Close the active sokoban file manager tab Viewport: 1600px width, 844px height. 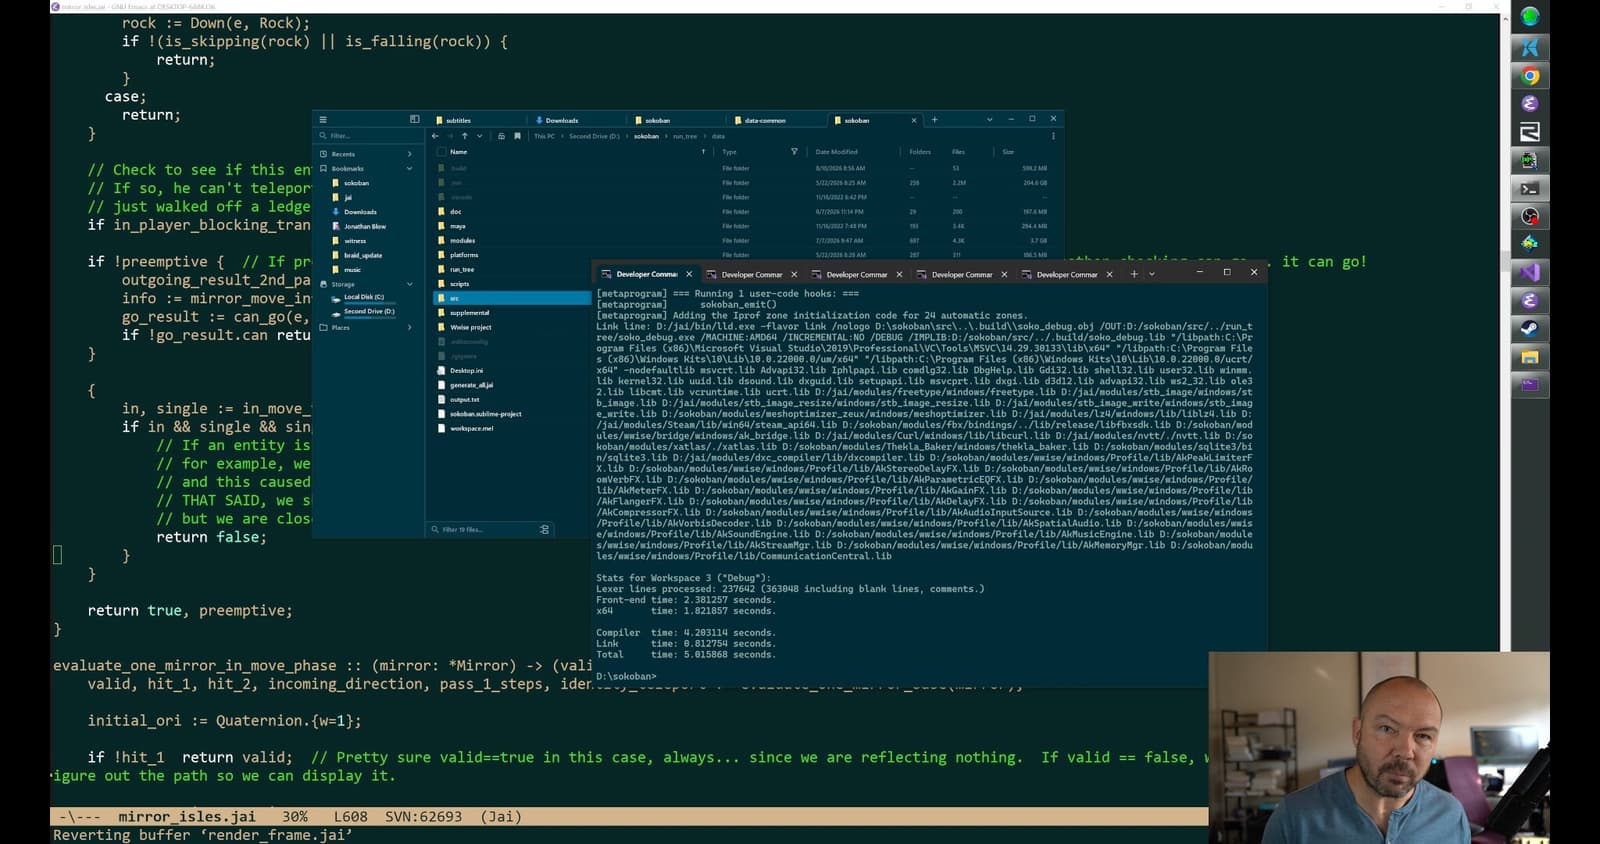pos(913,120)
